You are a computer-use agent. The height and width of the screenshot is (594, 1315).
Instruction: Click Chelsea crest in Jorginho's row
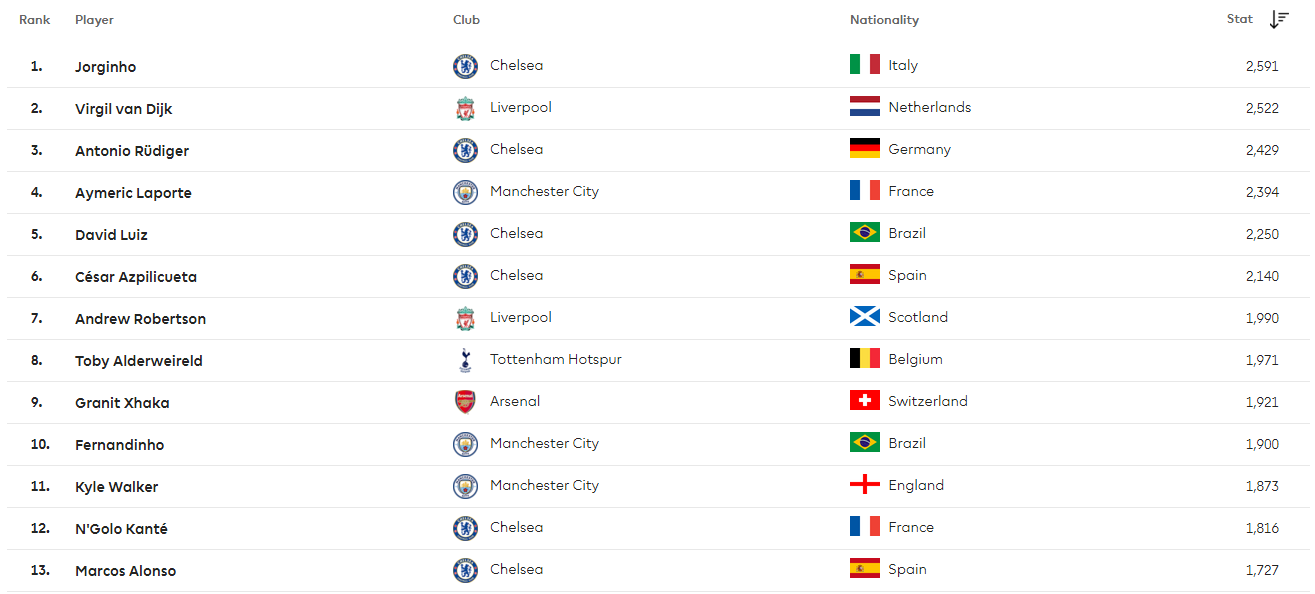tap(465, 67)
